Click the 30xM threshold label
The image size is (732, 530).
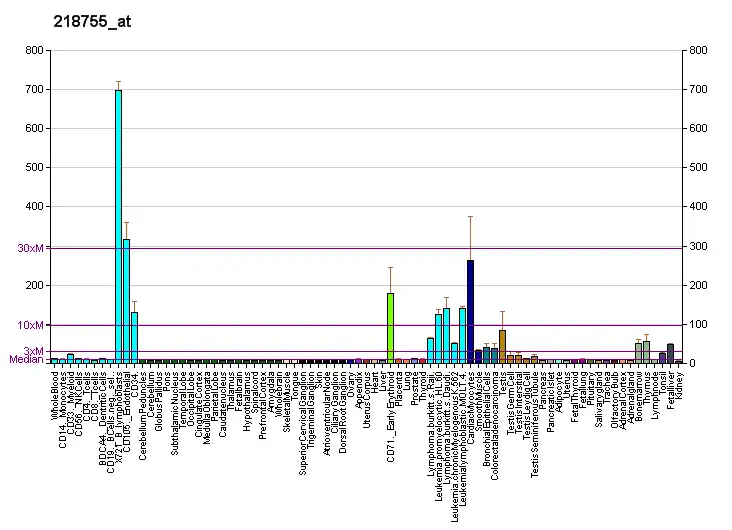tap(31, 248)
